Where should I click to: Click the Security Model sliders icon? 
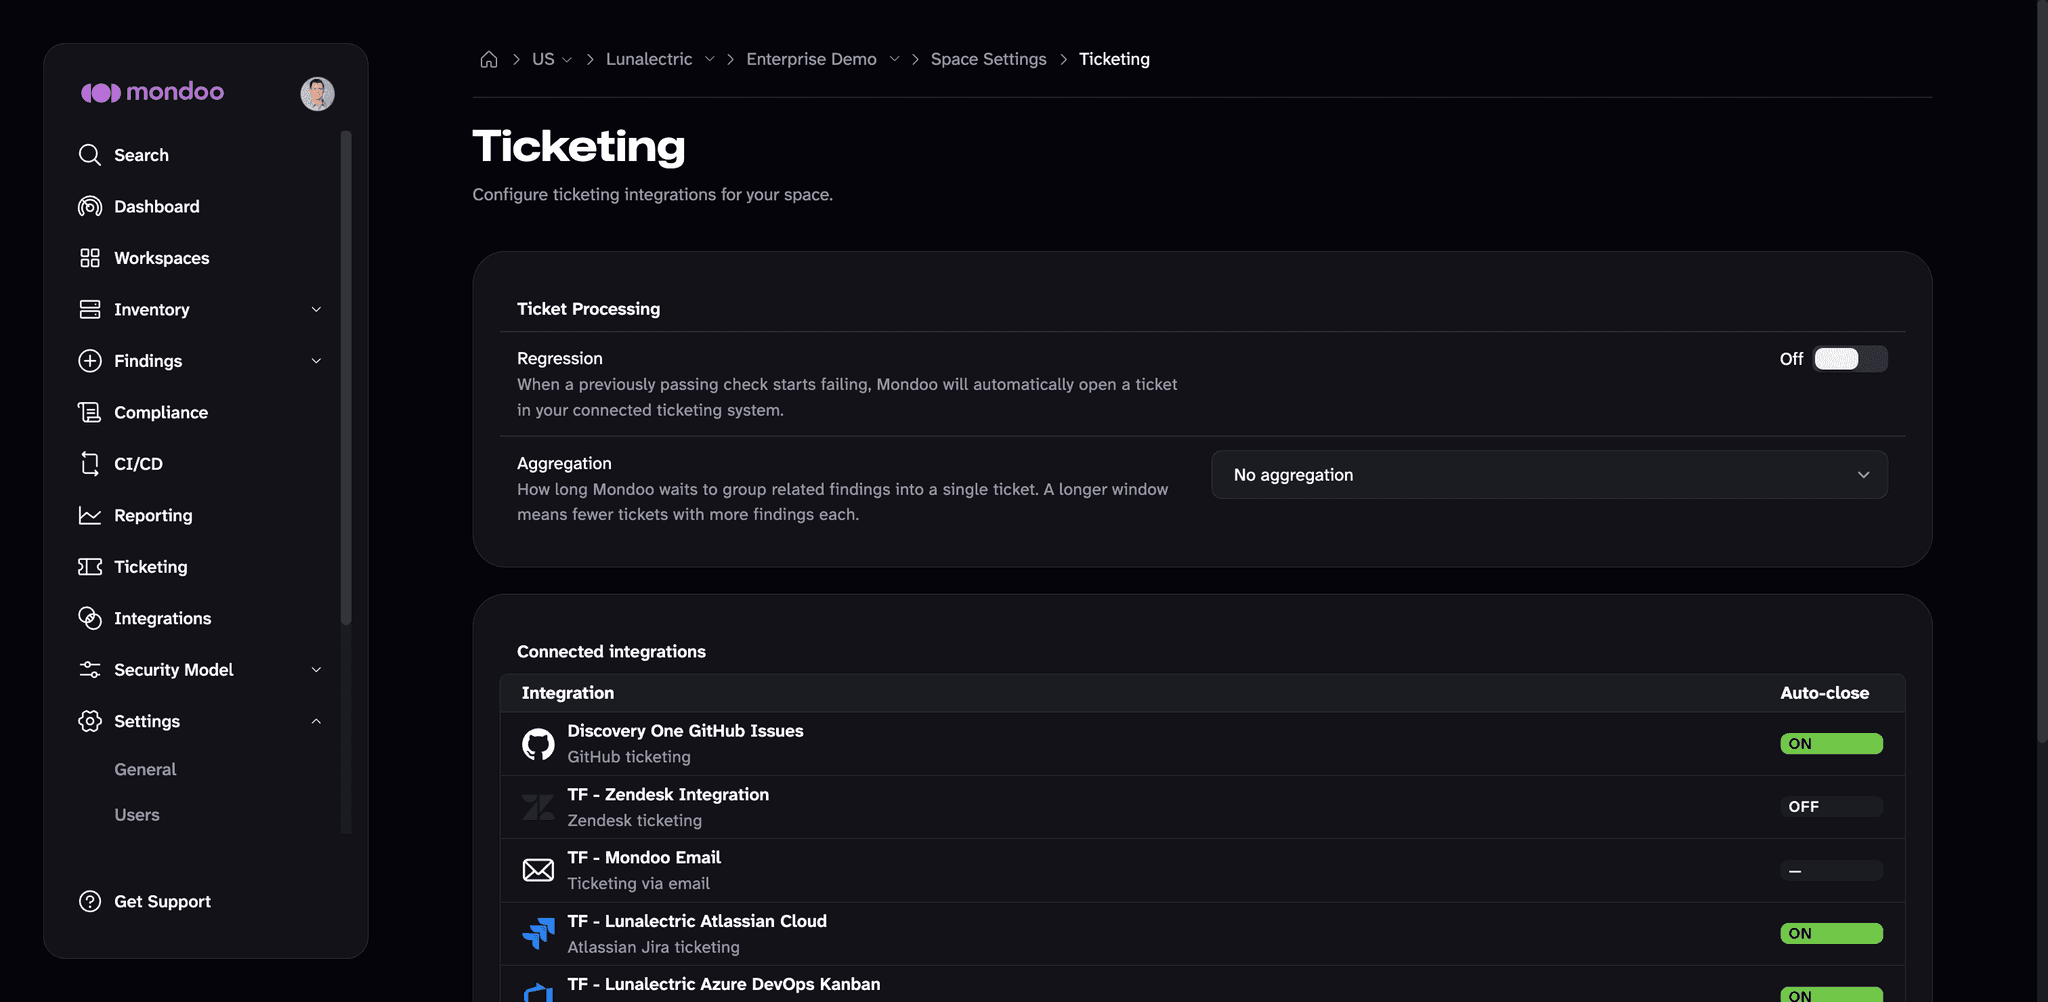point(90,670)
